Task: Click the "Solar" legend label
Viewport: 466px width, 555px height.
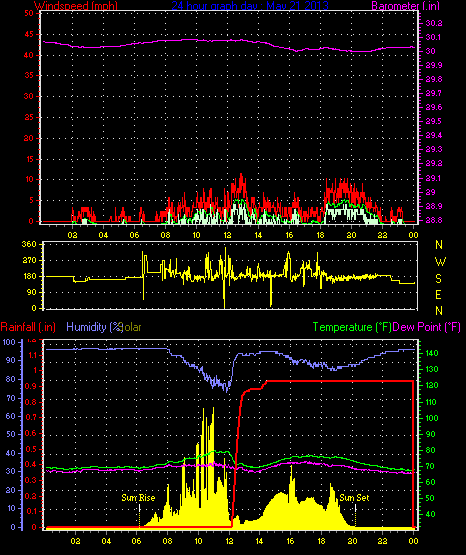Action: 131,327
